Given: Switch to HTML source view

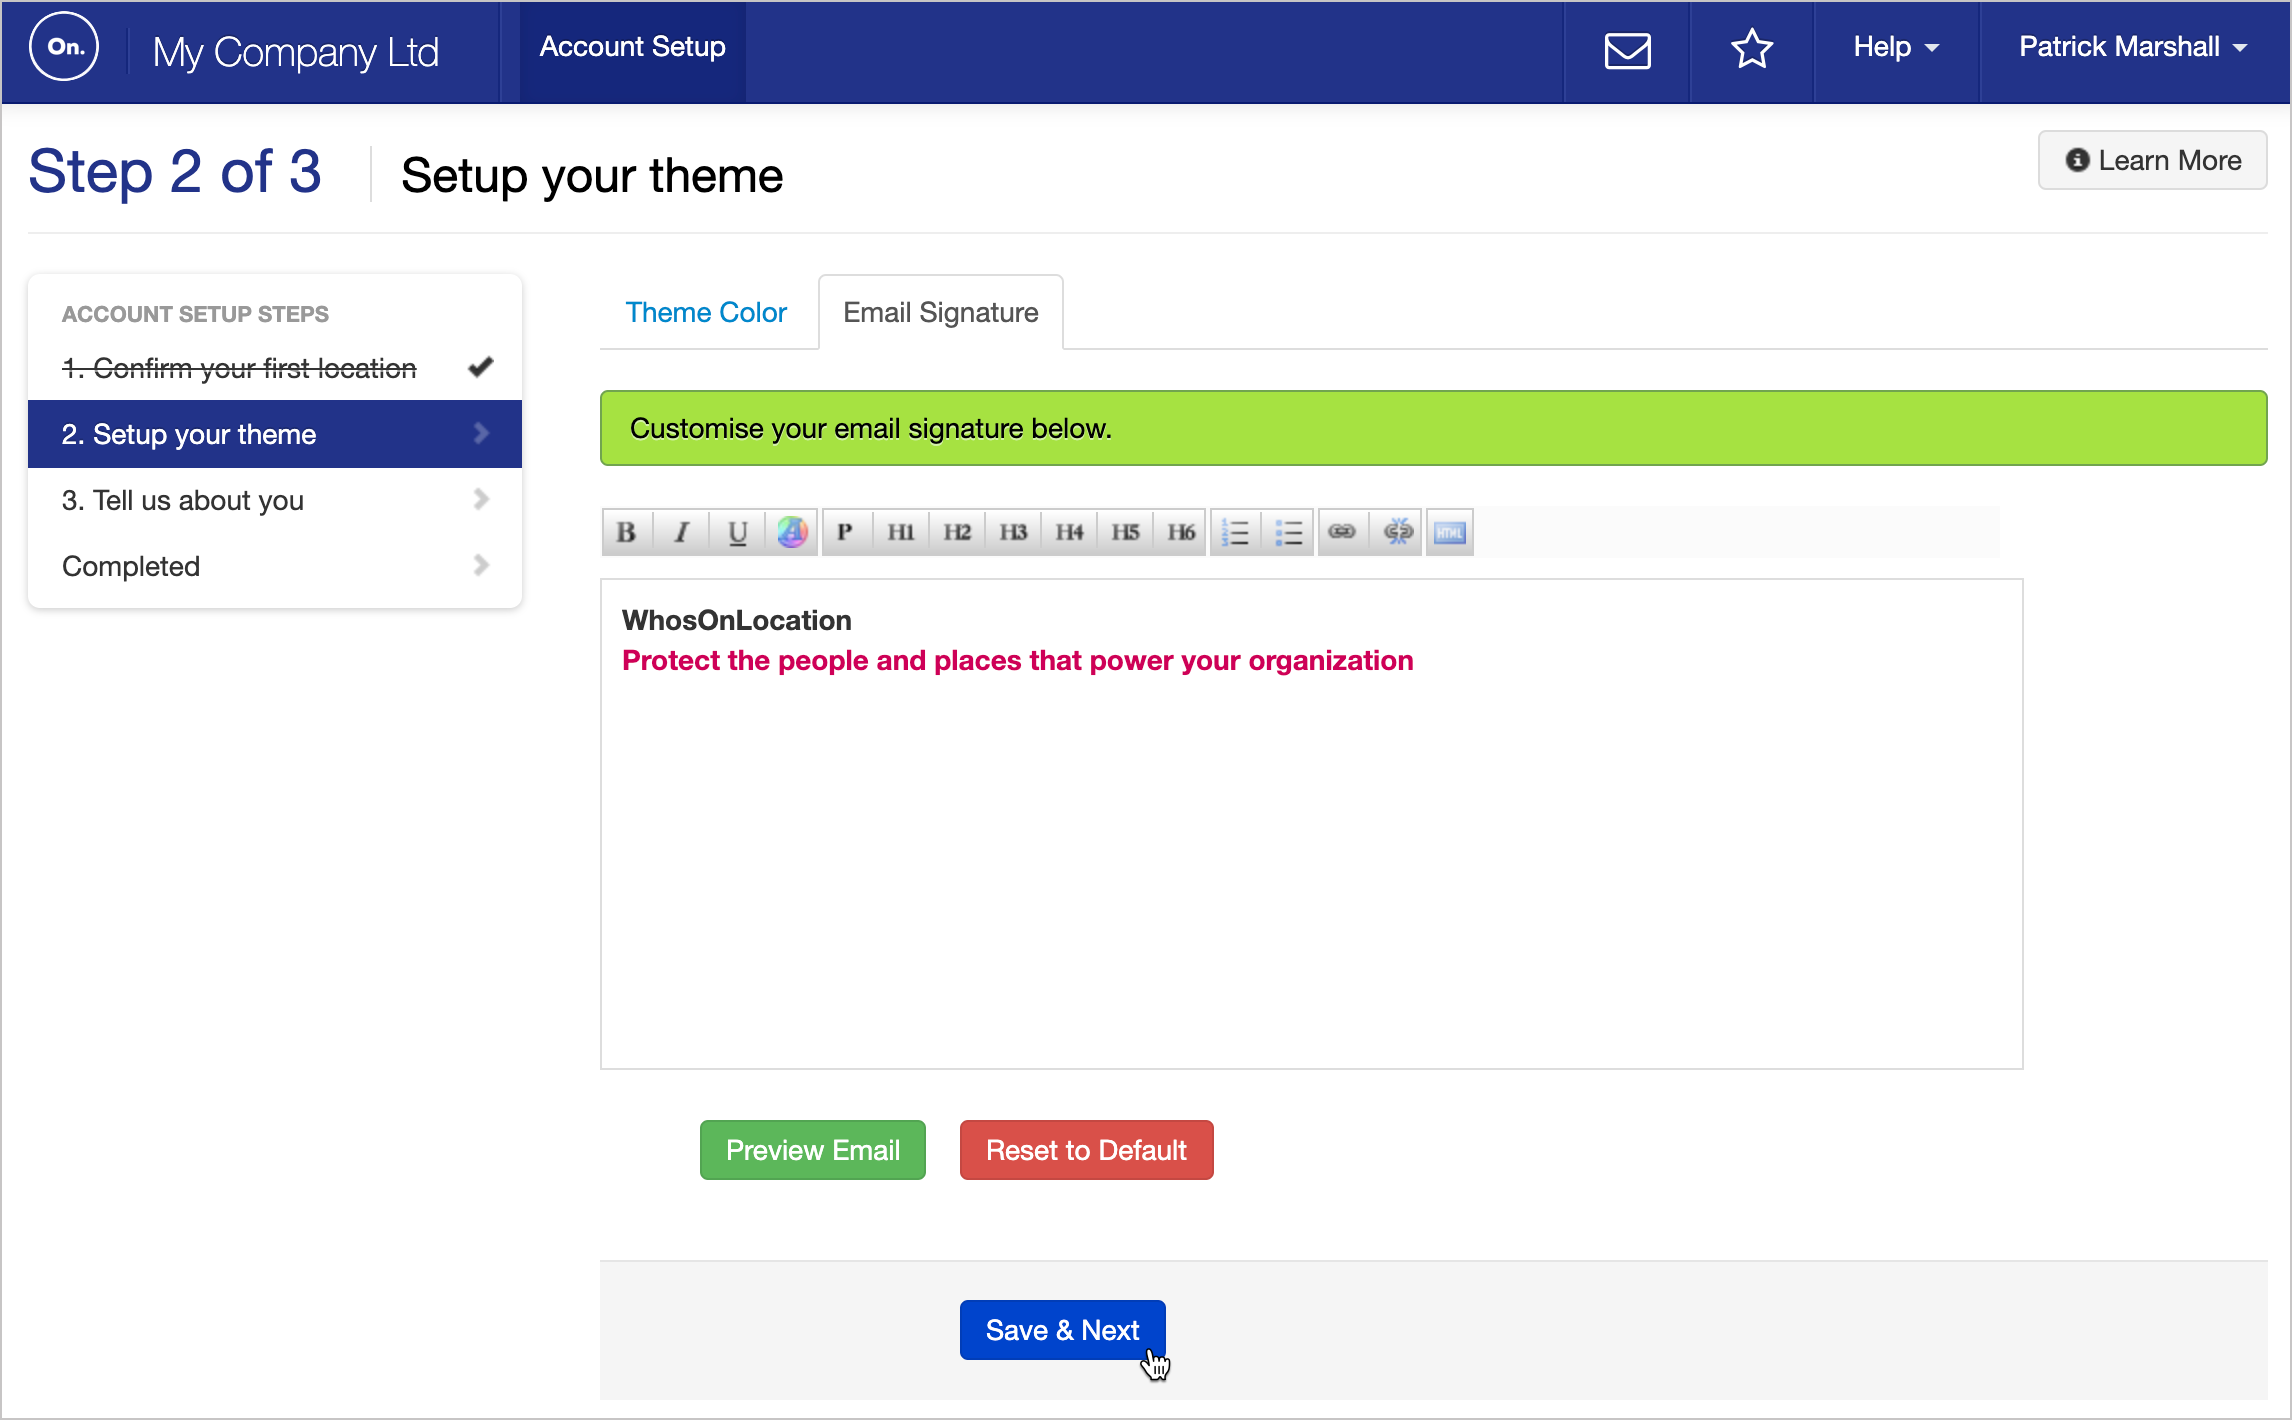Looking at the screenshot, I should pos(1450,532).
